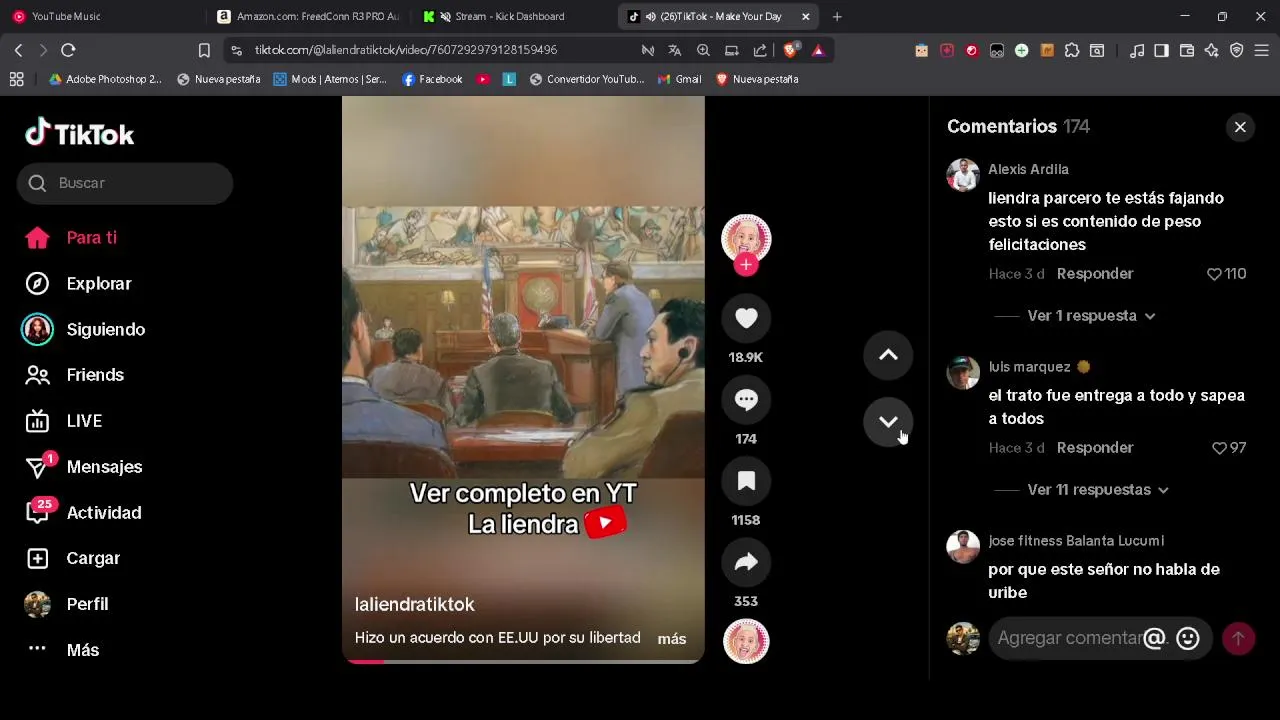
Task: Follow creator with the red plus badge
Action: [746, 265]
